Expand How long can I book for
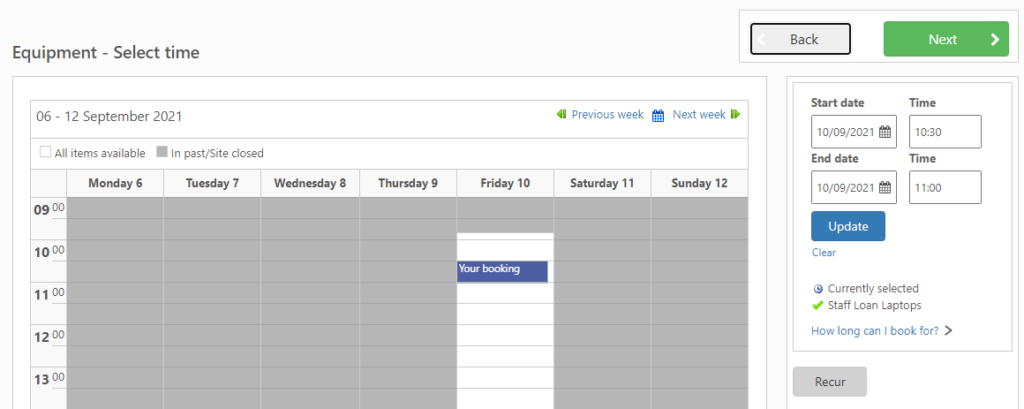Screen dimensions: 1024x409 coord(880,331)
